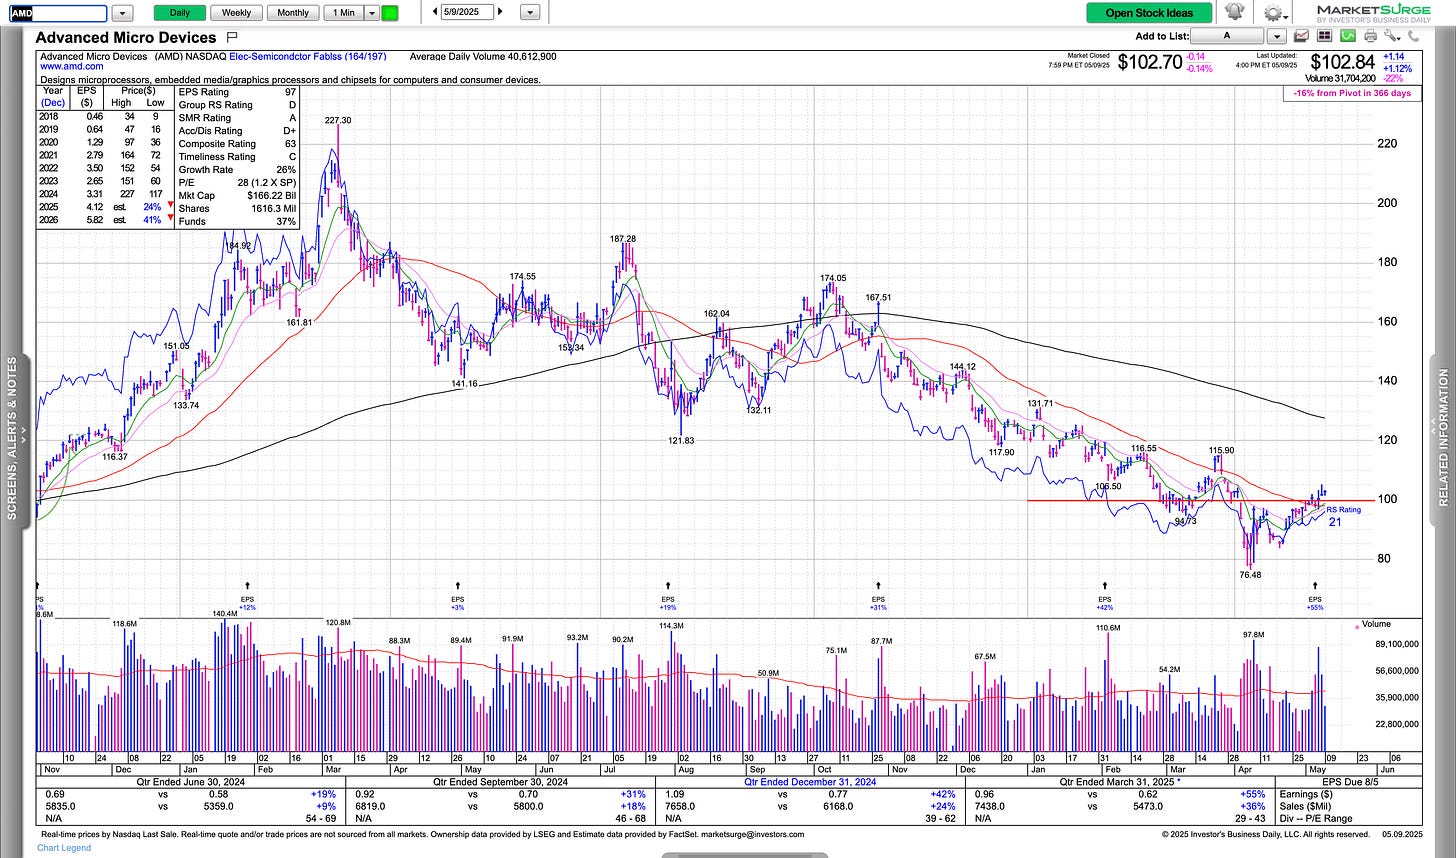The image size is (1456, 858).
Task: Expand the Screens, Alerts & Notes side panel
Action: [12, 437]
